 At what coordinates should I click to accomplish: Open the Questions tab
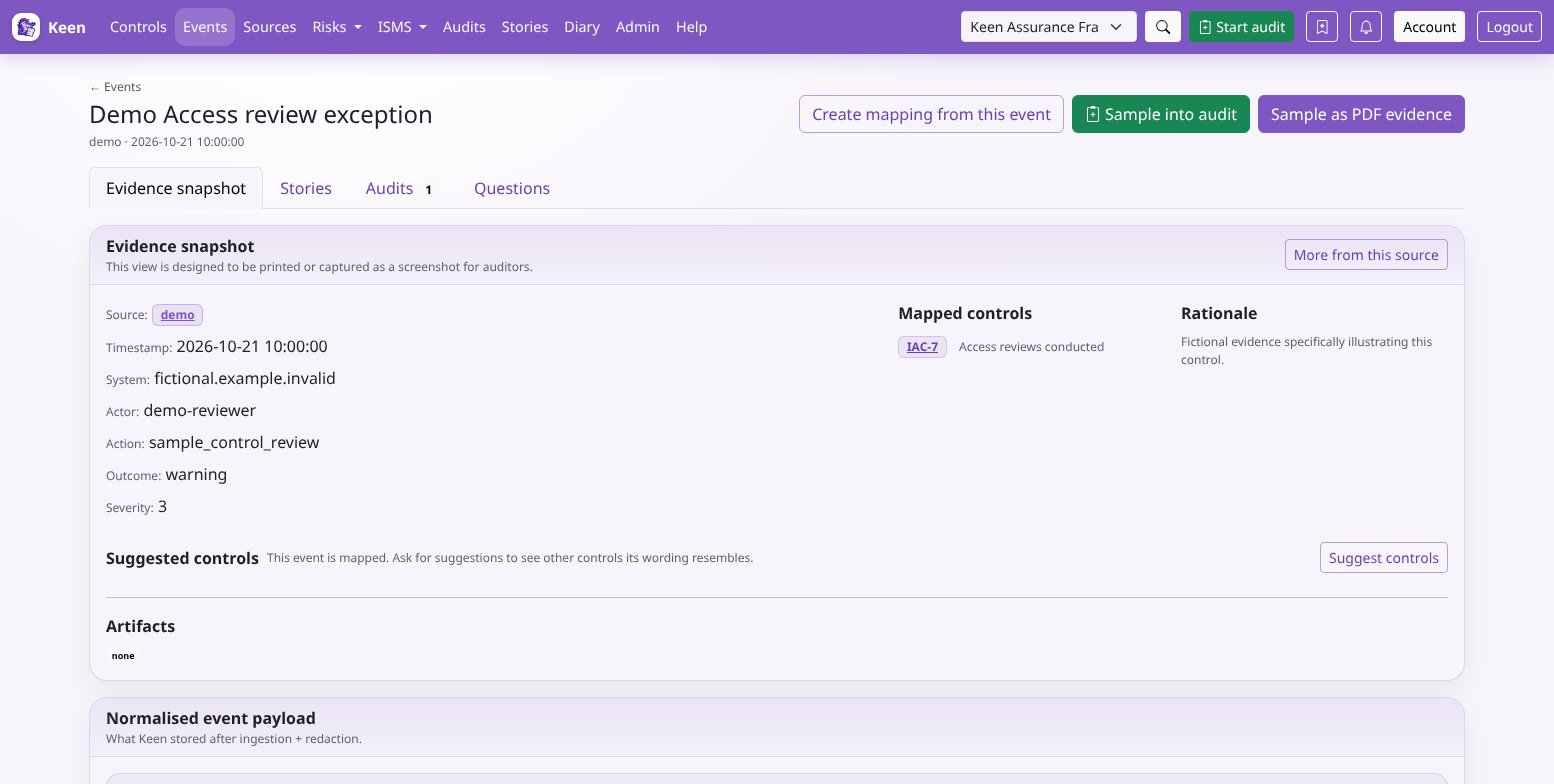(512, 188)
